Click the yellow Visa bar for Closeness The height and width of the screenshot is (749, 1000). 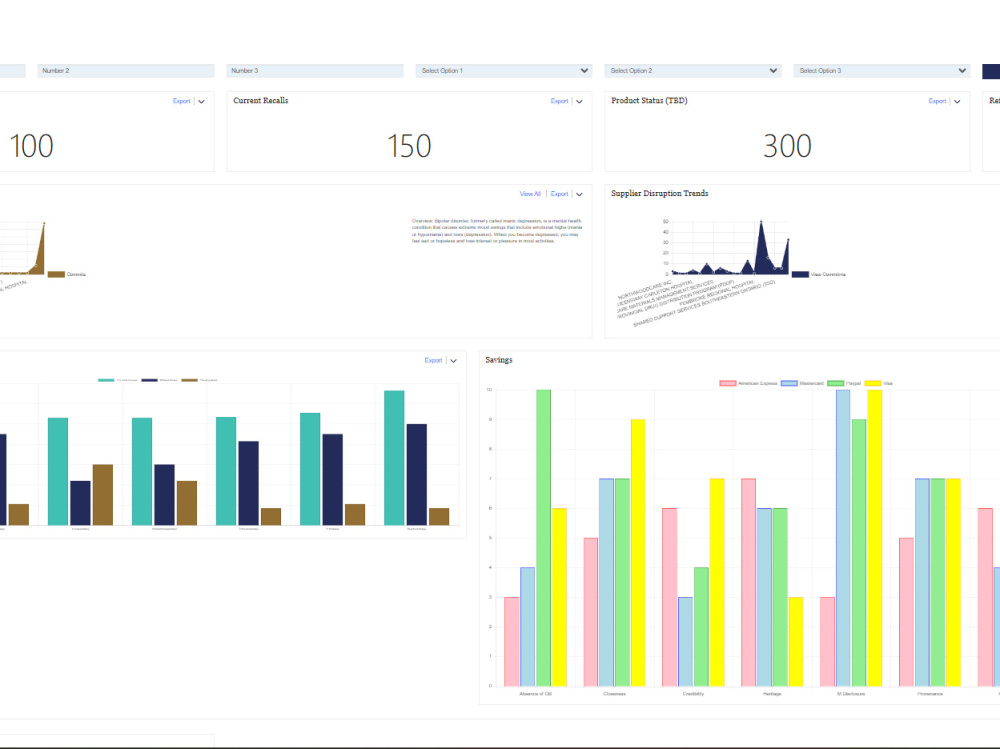click(638, 552)
